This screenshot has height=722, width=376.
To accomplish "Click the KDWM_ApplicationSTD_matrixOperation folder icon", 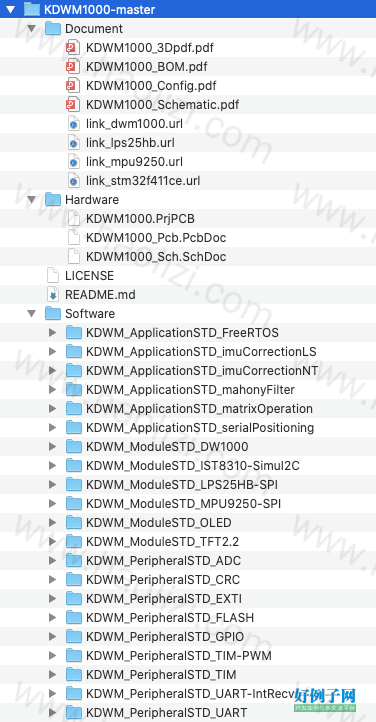I will click(x=74, y=408).
